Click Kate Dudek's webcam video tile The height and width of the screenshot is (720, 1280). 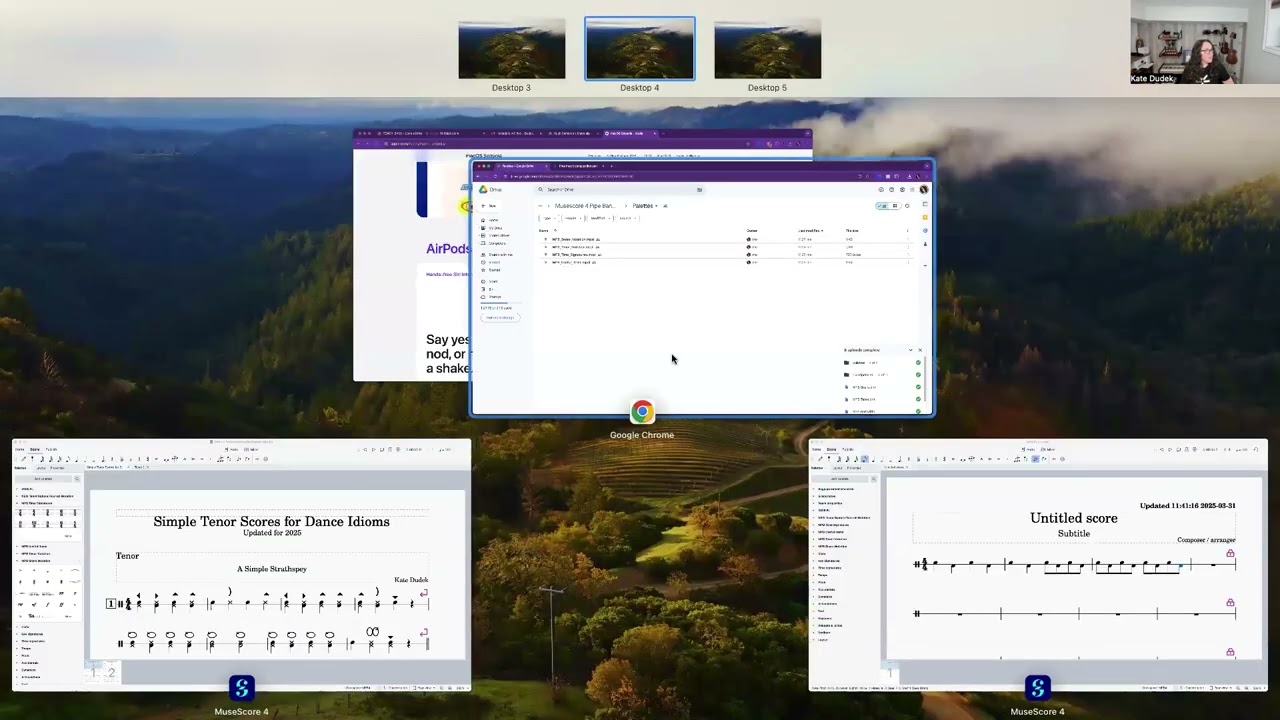[x=1205, y=42]
